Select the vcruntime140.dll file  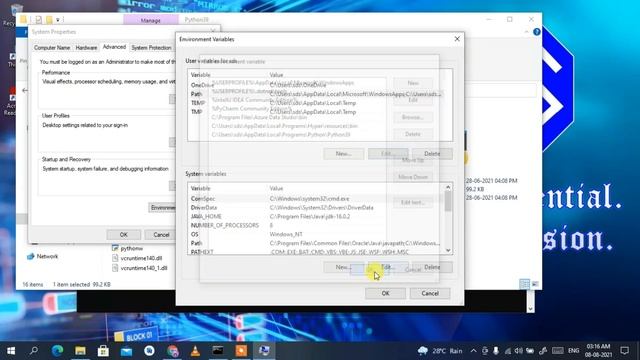coord(137,258)
